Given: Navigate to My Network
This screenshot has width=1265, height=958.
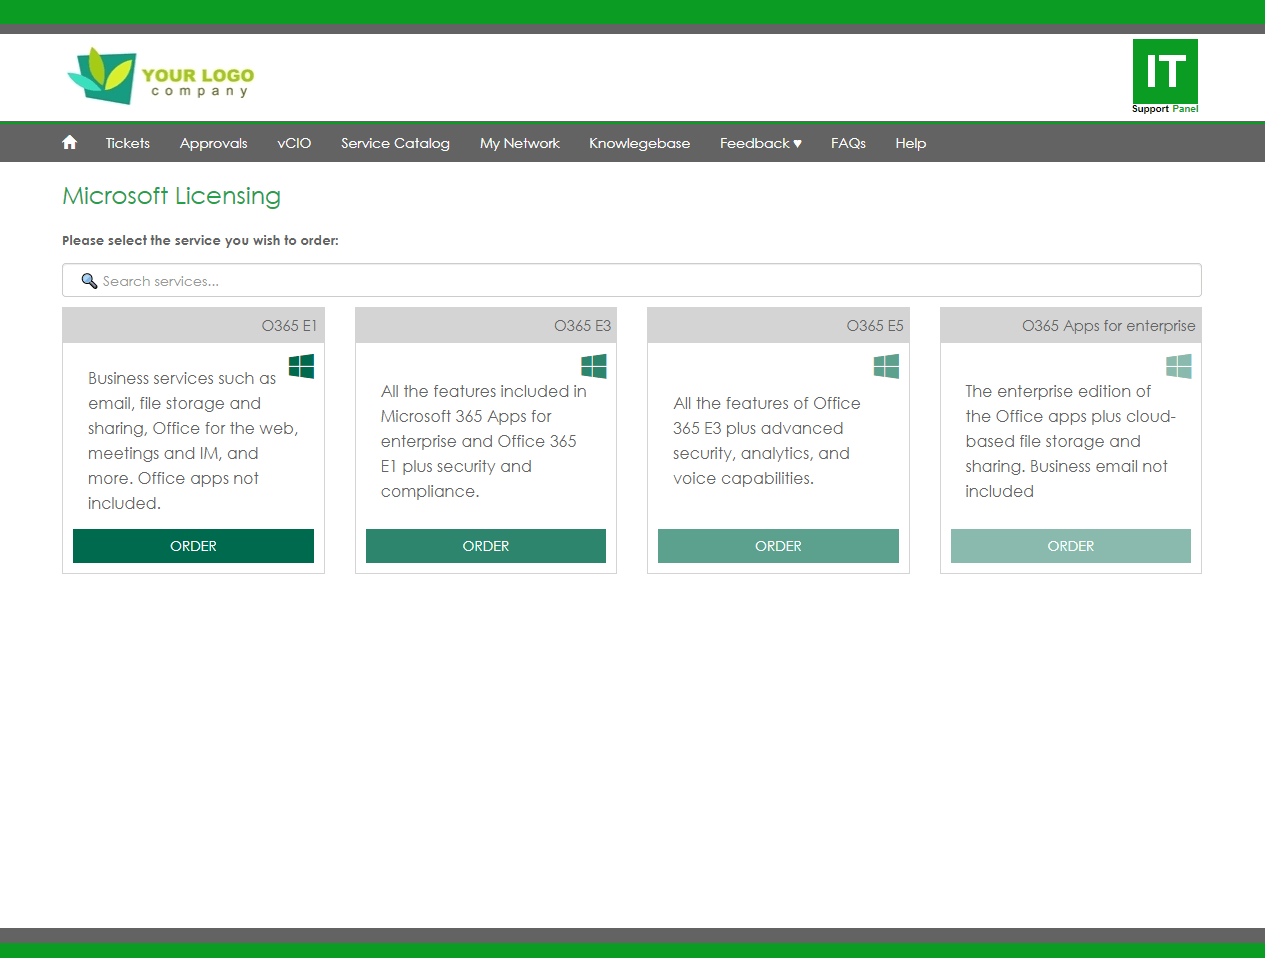Looking at the screenshot, I should 519,143.
